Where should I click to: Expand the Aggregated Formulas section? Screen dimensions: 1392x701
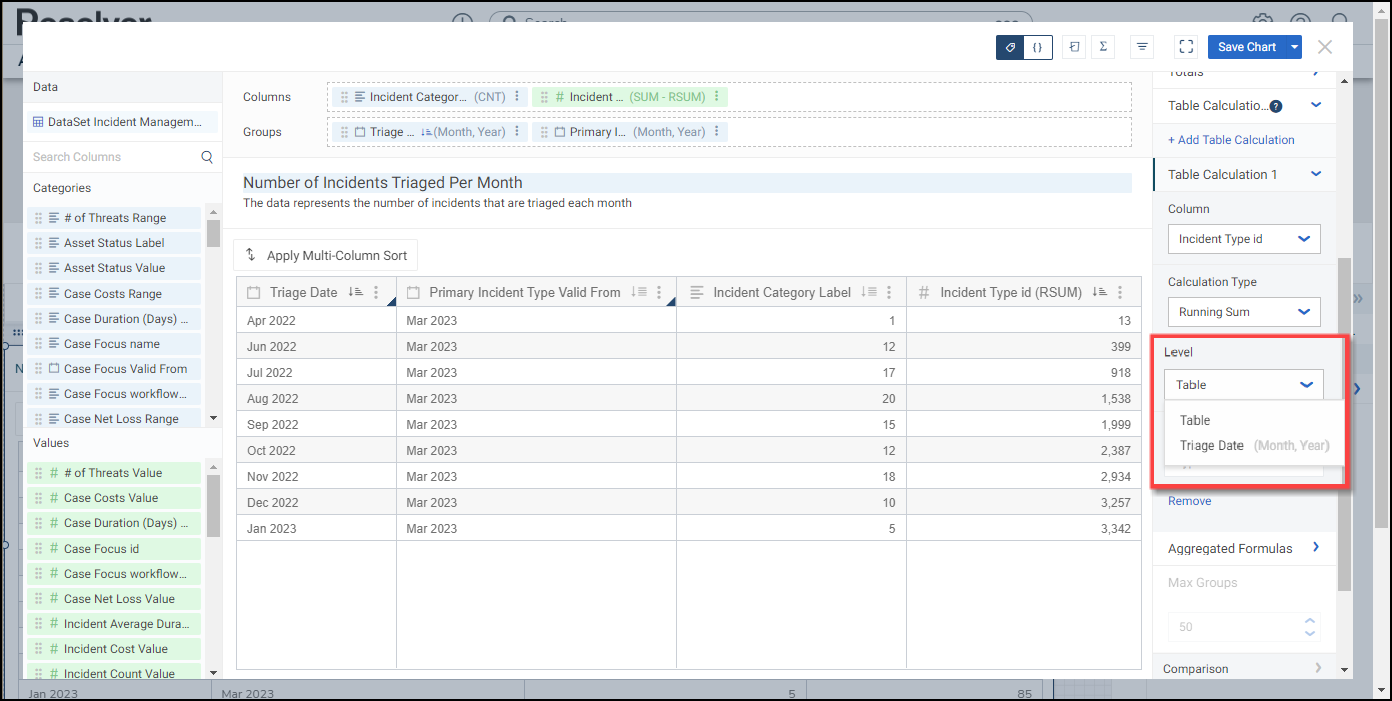point(1315,548)
